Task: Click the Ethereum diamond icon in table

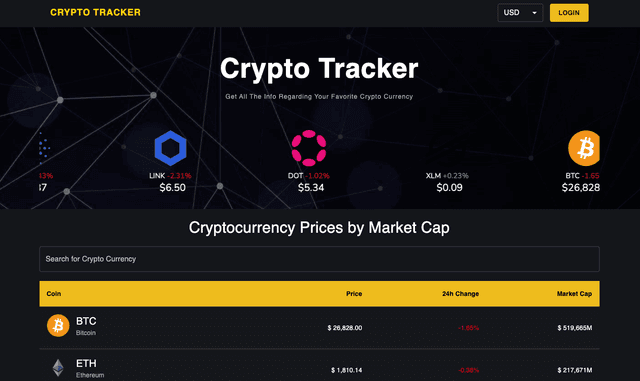Action: tap(58, 368)
